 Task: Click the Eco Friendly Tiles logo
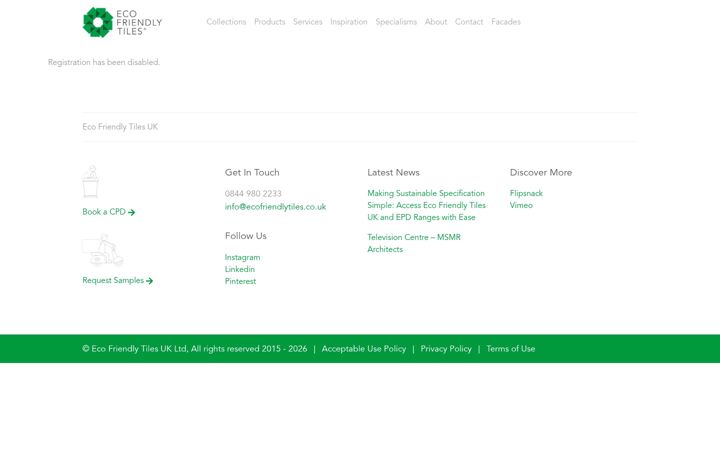tap(122, 22)
